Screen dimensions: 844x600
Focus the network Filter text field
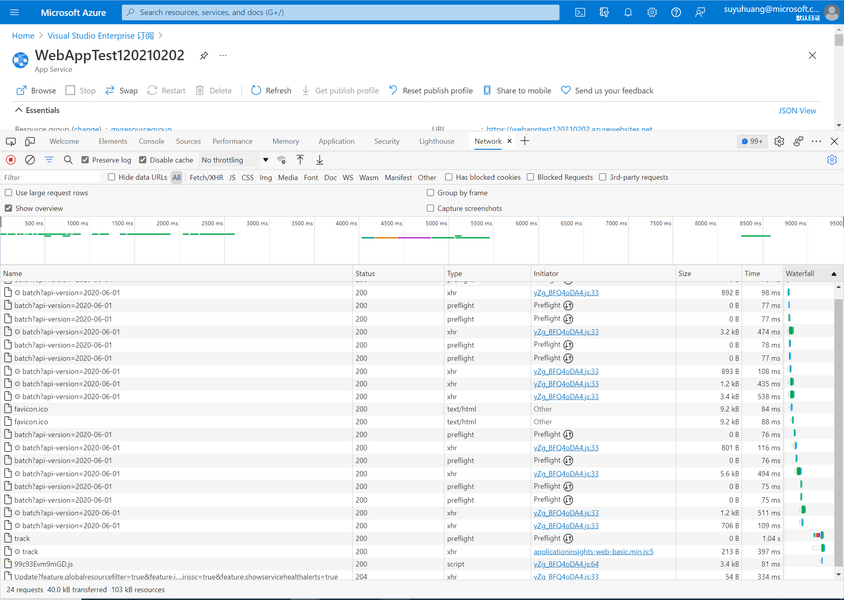51,177
